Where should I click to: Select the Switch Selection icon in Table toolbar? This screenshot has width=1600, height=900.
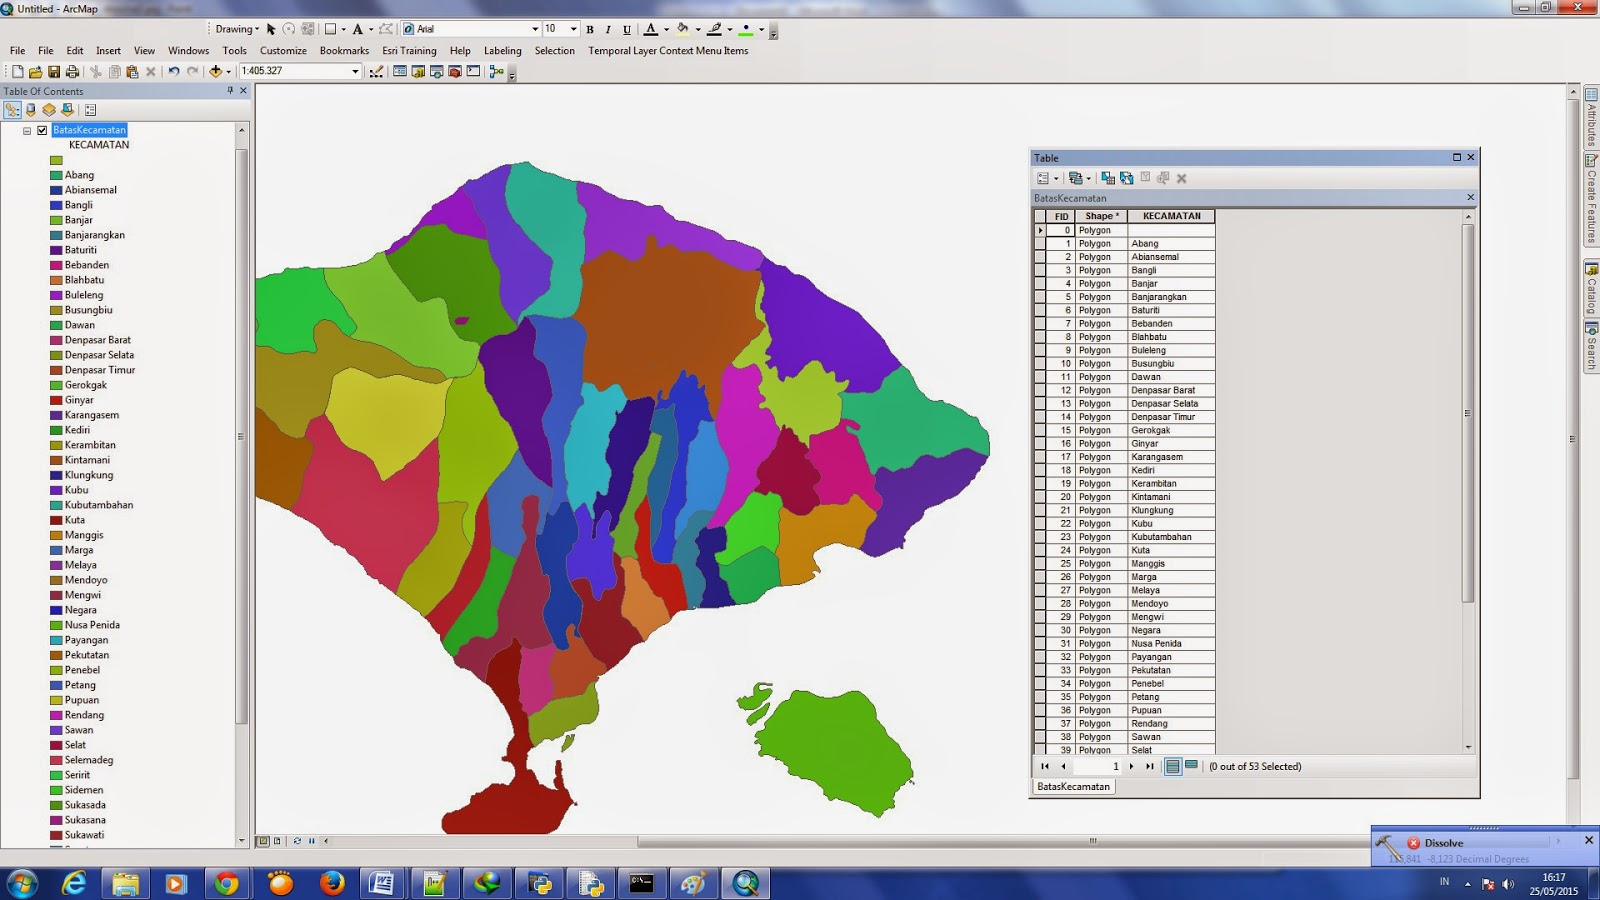(x=1125, y=178)
